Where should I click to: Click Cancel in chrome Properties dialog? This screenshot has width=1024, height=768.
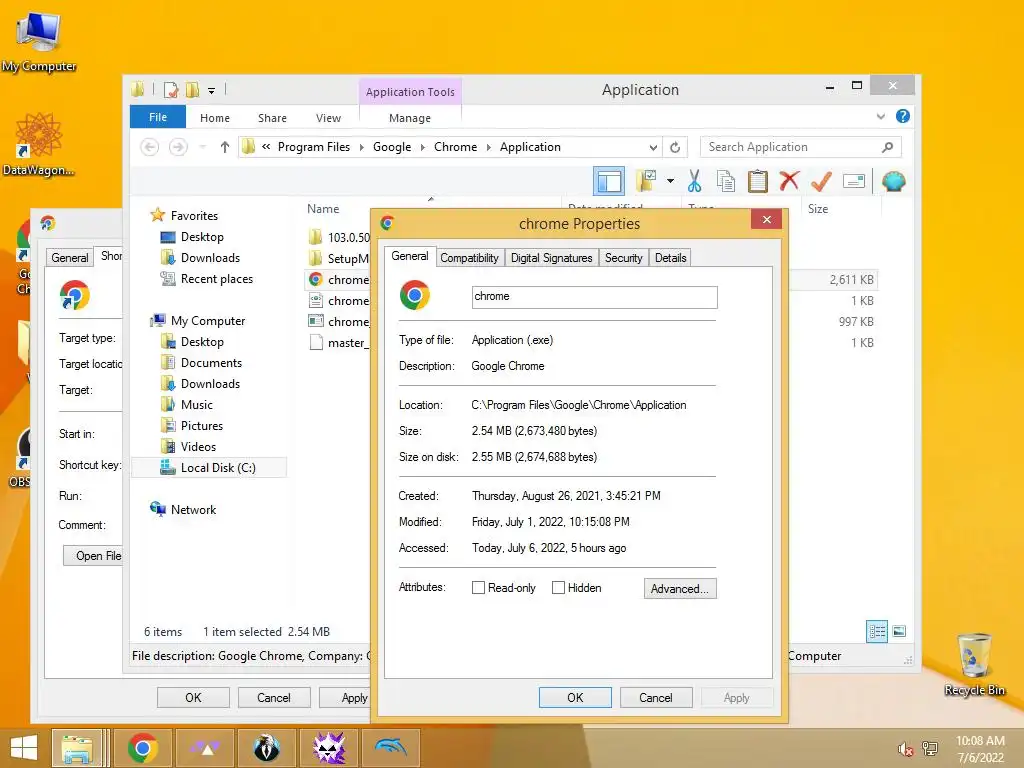pyautogui.click(x=655, y=697)
